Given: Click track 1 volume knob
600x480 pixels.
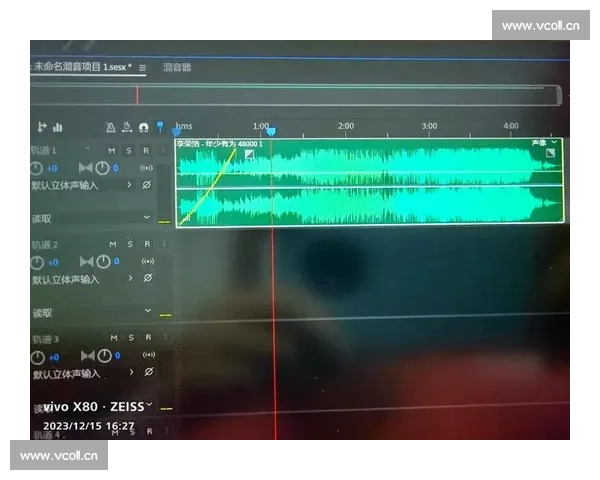Looking at the screenshot, I should [x=38, y=168].
